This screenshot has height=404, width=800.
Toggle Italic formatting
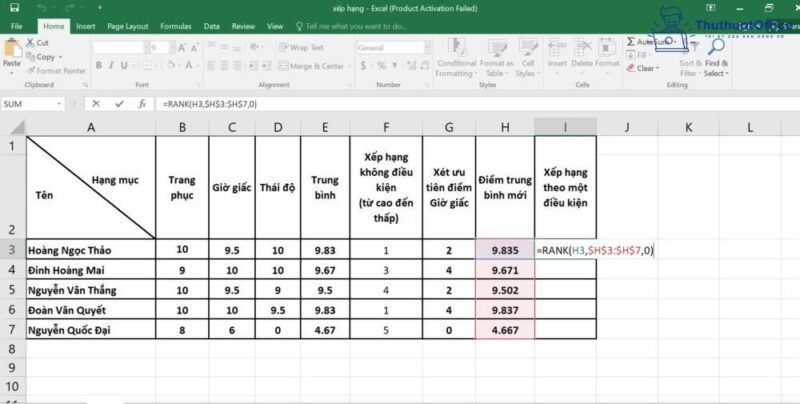(x=111, y=65)
